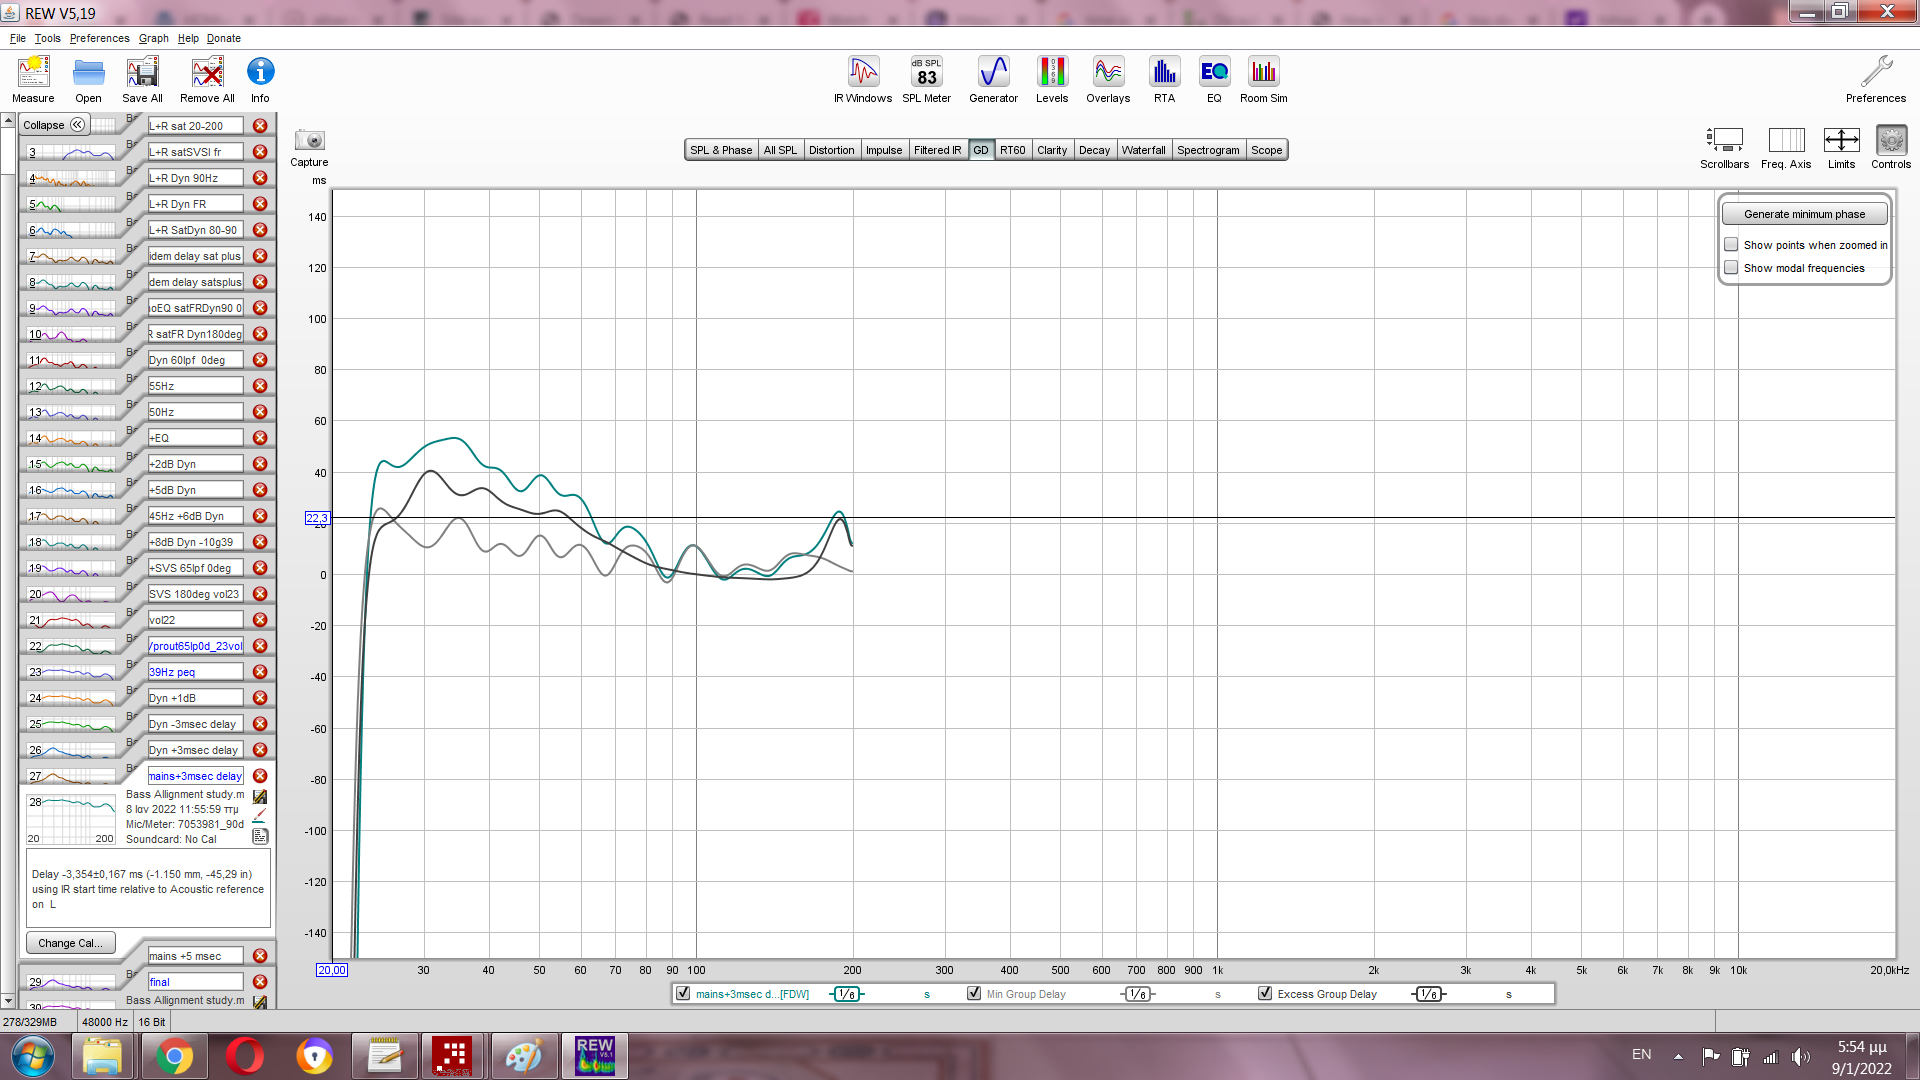Open Chrome from the taskbar
This screenshot has width=1920, height=1080.
174,1056
